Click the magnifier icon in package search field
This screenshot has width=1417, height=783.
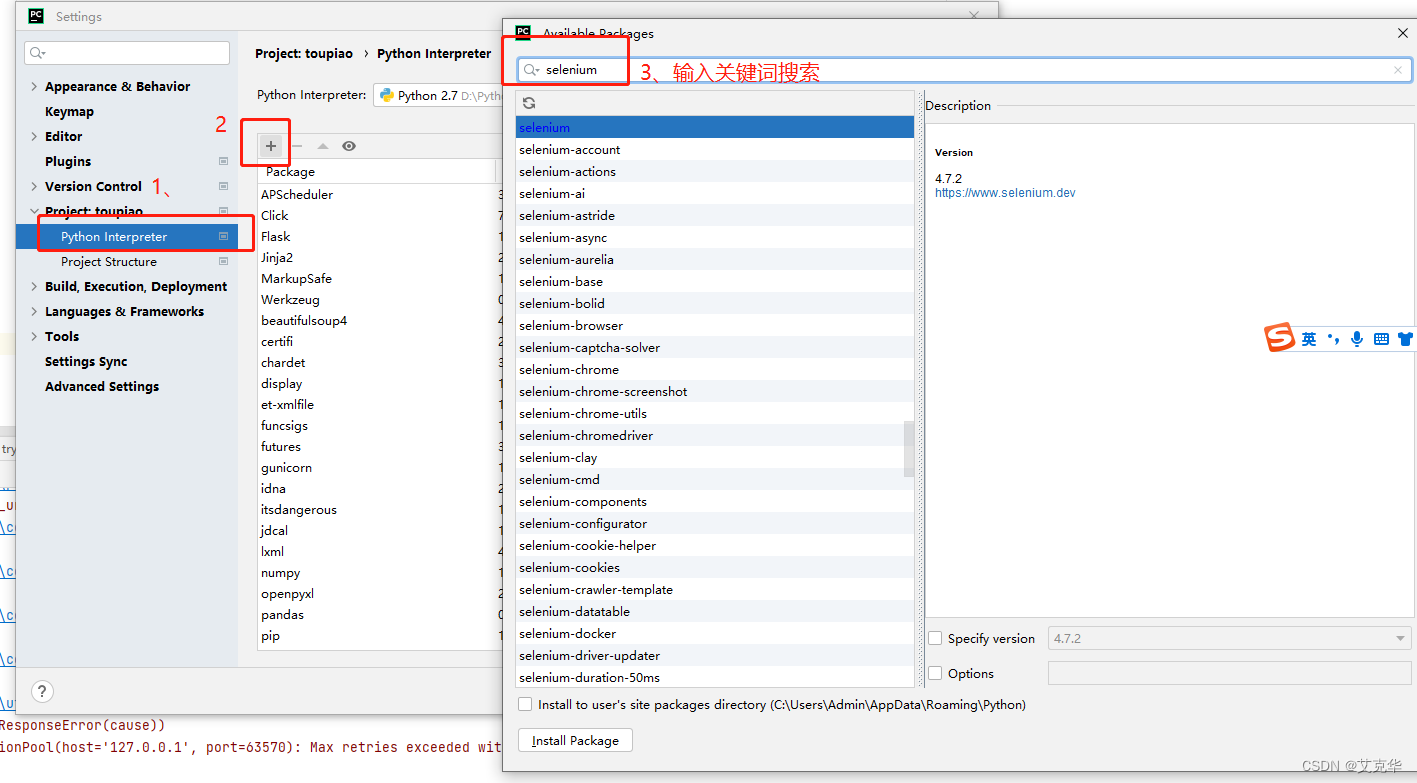coord(531,70)
